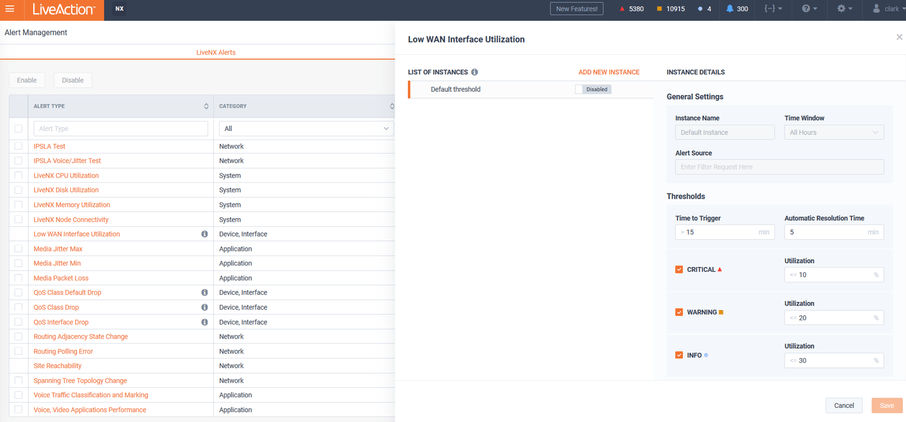The width and height of the screenshot is (906, 422).
Task: Select the Default threshold instance row
Action: [530, 90]
